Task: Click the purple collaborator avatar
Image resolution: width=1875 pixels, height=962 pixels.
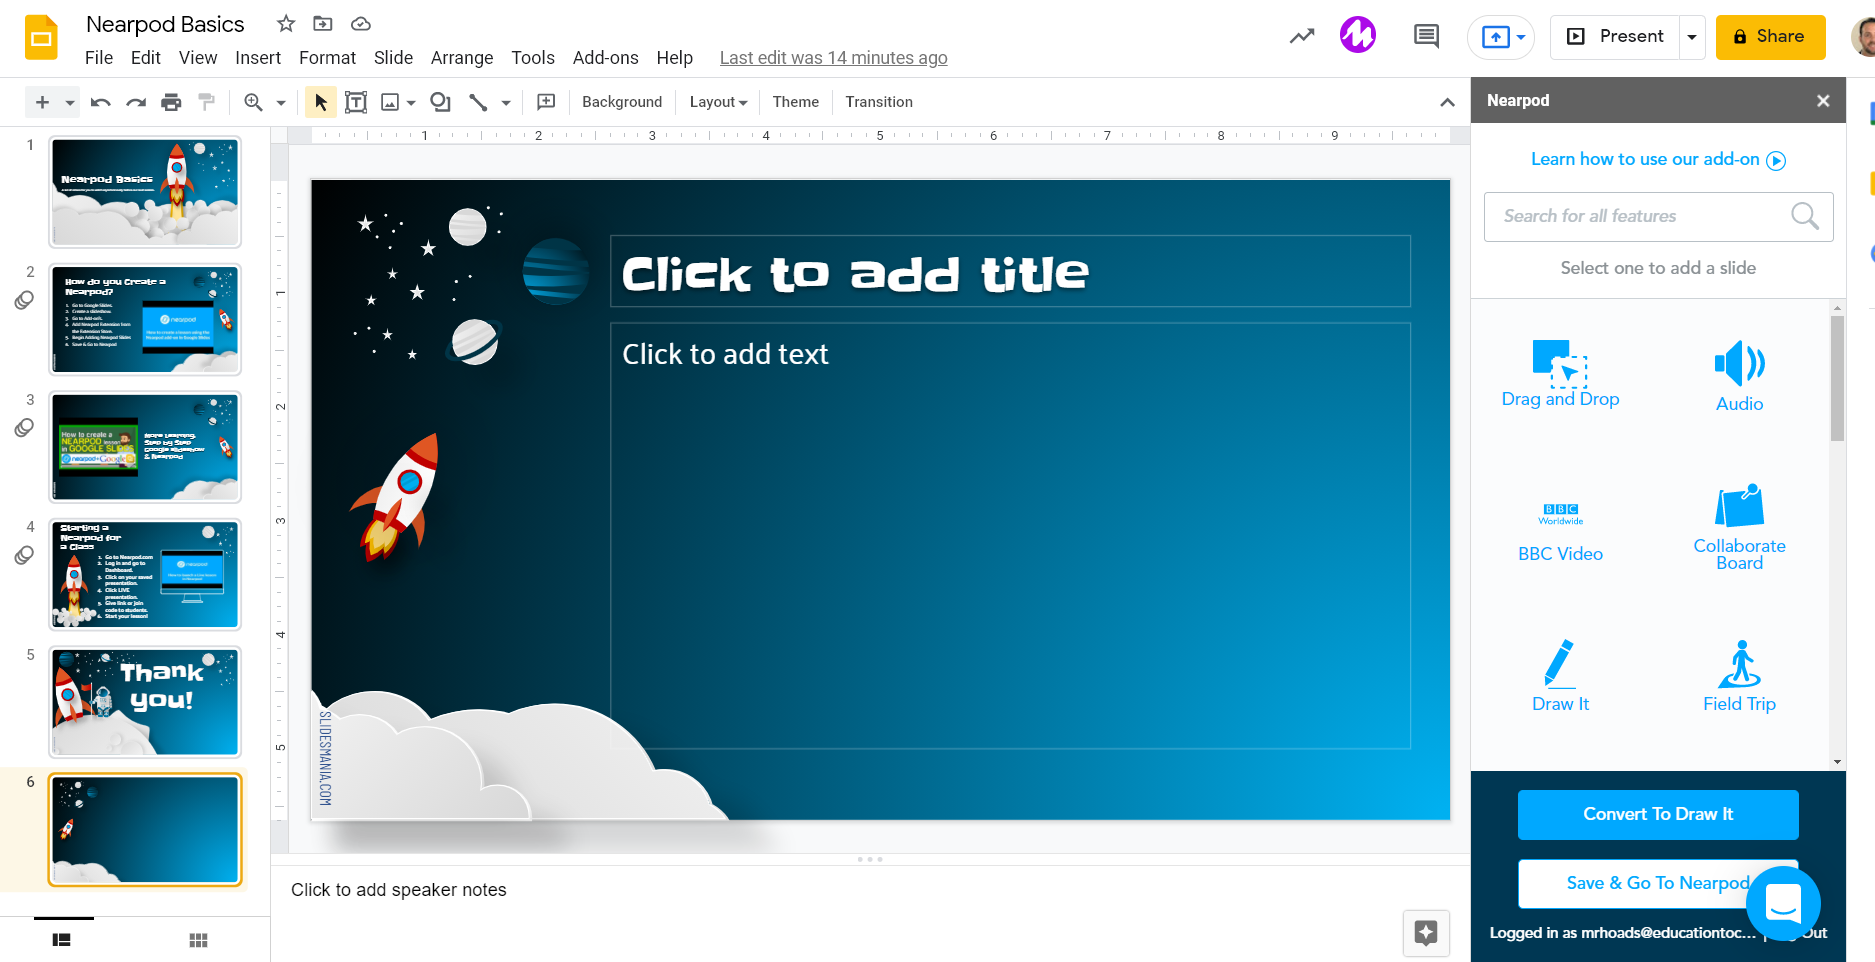Action: [x=1358, y=35]
